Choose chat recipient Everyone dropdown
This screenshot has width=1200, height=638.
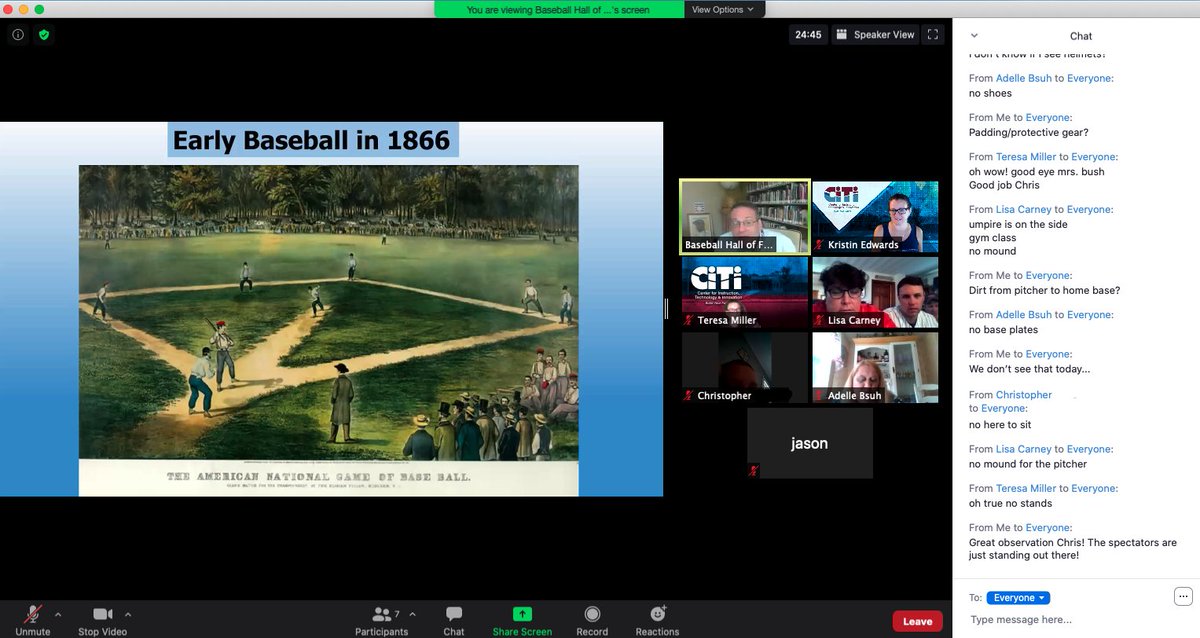[1018, 597]
